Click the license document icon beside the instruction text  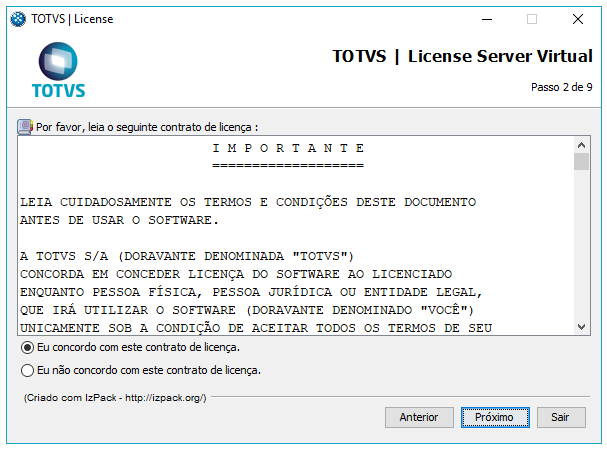click(x=24, y=127)
